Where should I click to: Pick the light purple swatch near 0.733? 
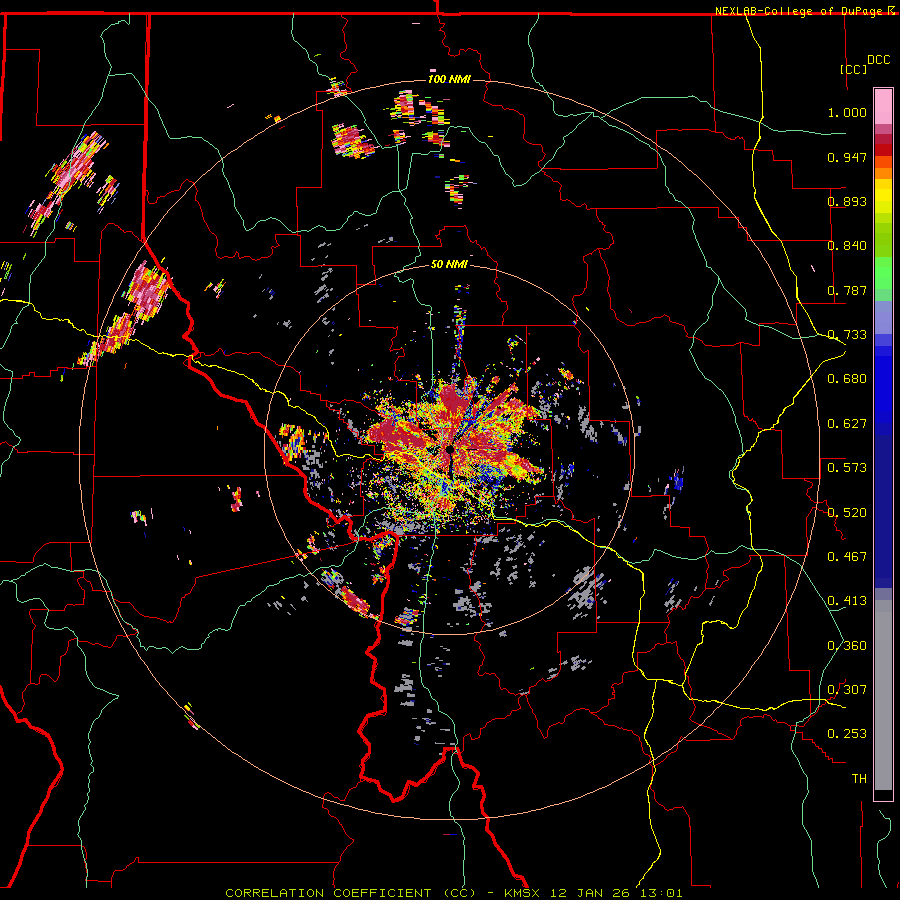coord(883,317)
